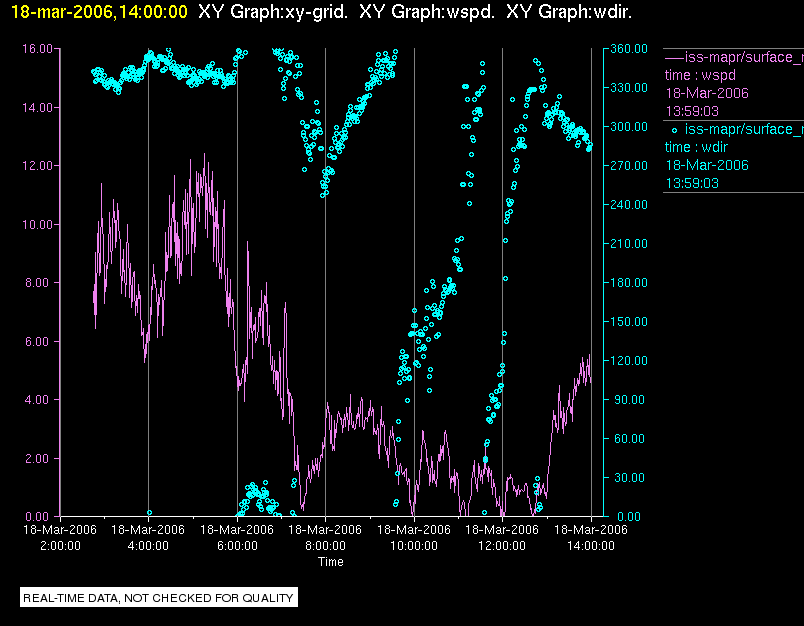The image size is (804, 626).
Task: Click the 300.00 wind direction axis label
Action: pos(629,127)
